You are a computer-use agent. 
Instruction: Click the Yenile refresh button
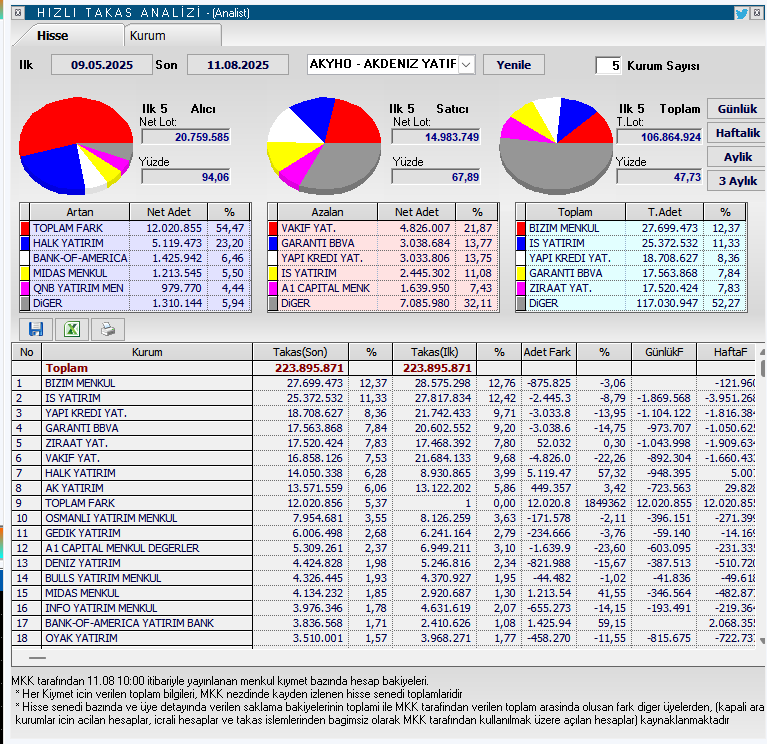click(514, 65)
